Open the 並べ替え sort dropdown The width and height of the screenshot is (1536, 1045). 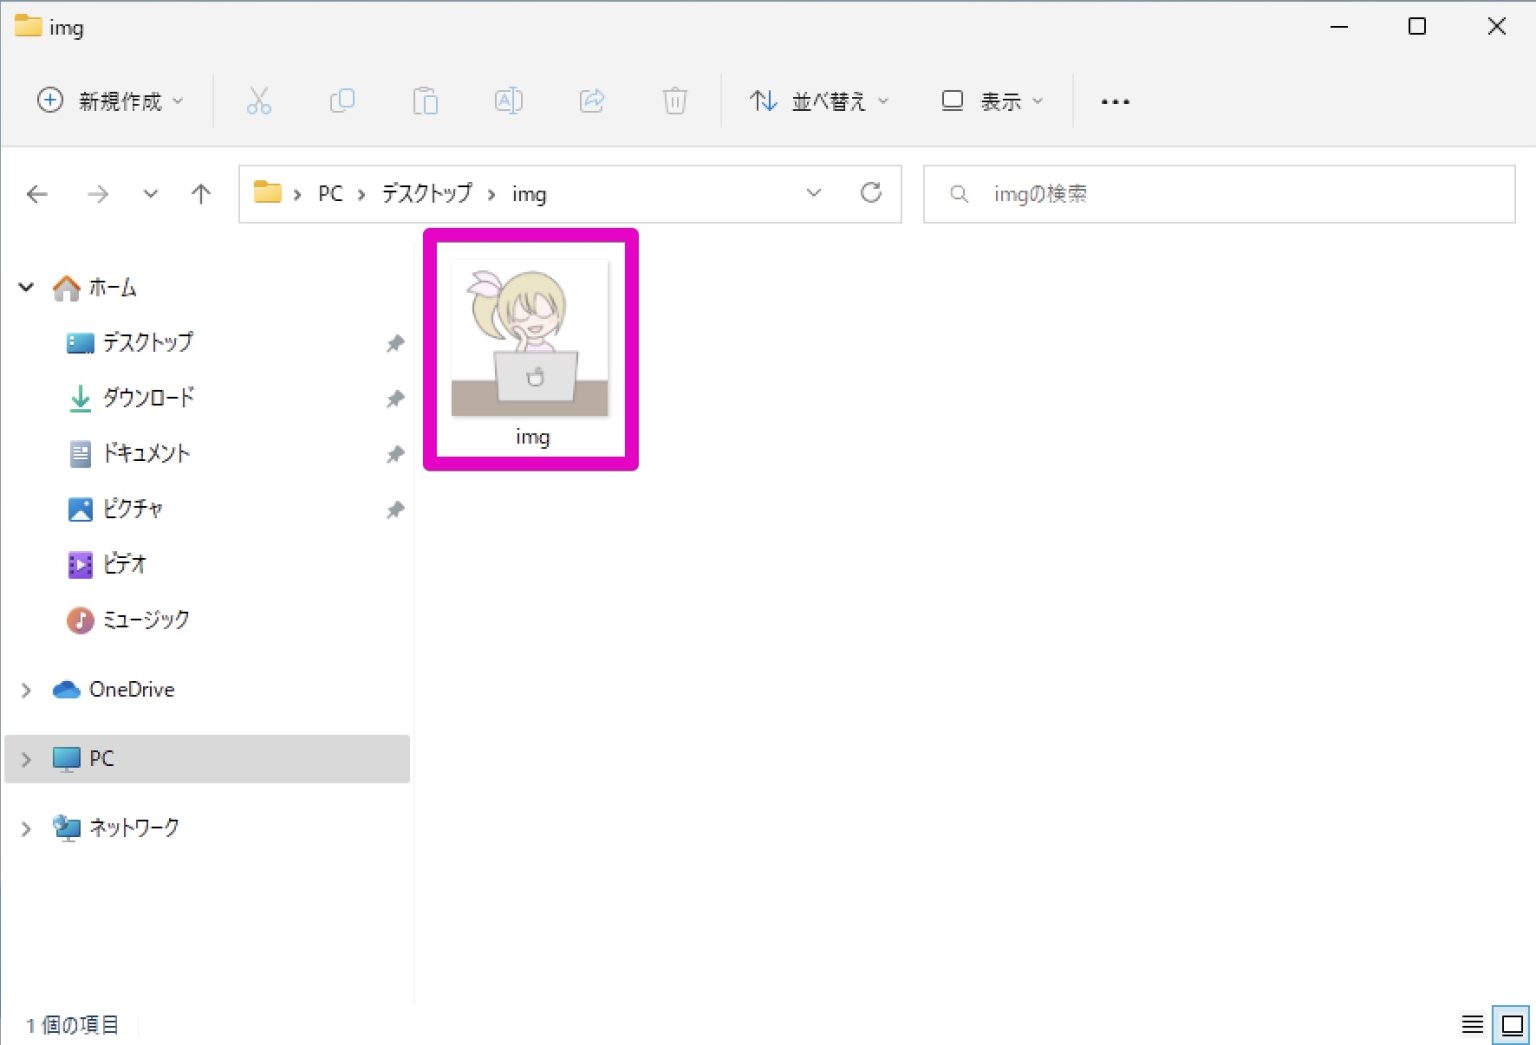tap(819, 101)
